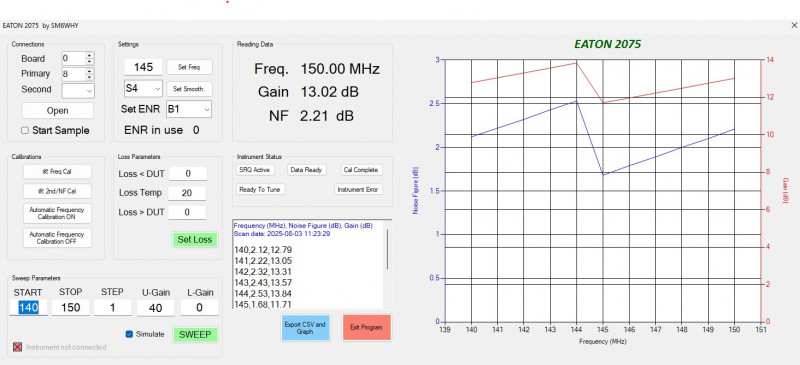Click the red instrument not connected icon
This screenshot has width=800, height=365.
(x=18, y=347)
